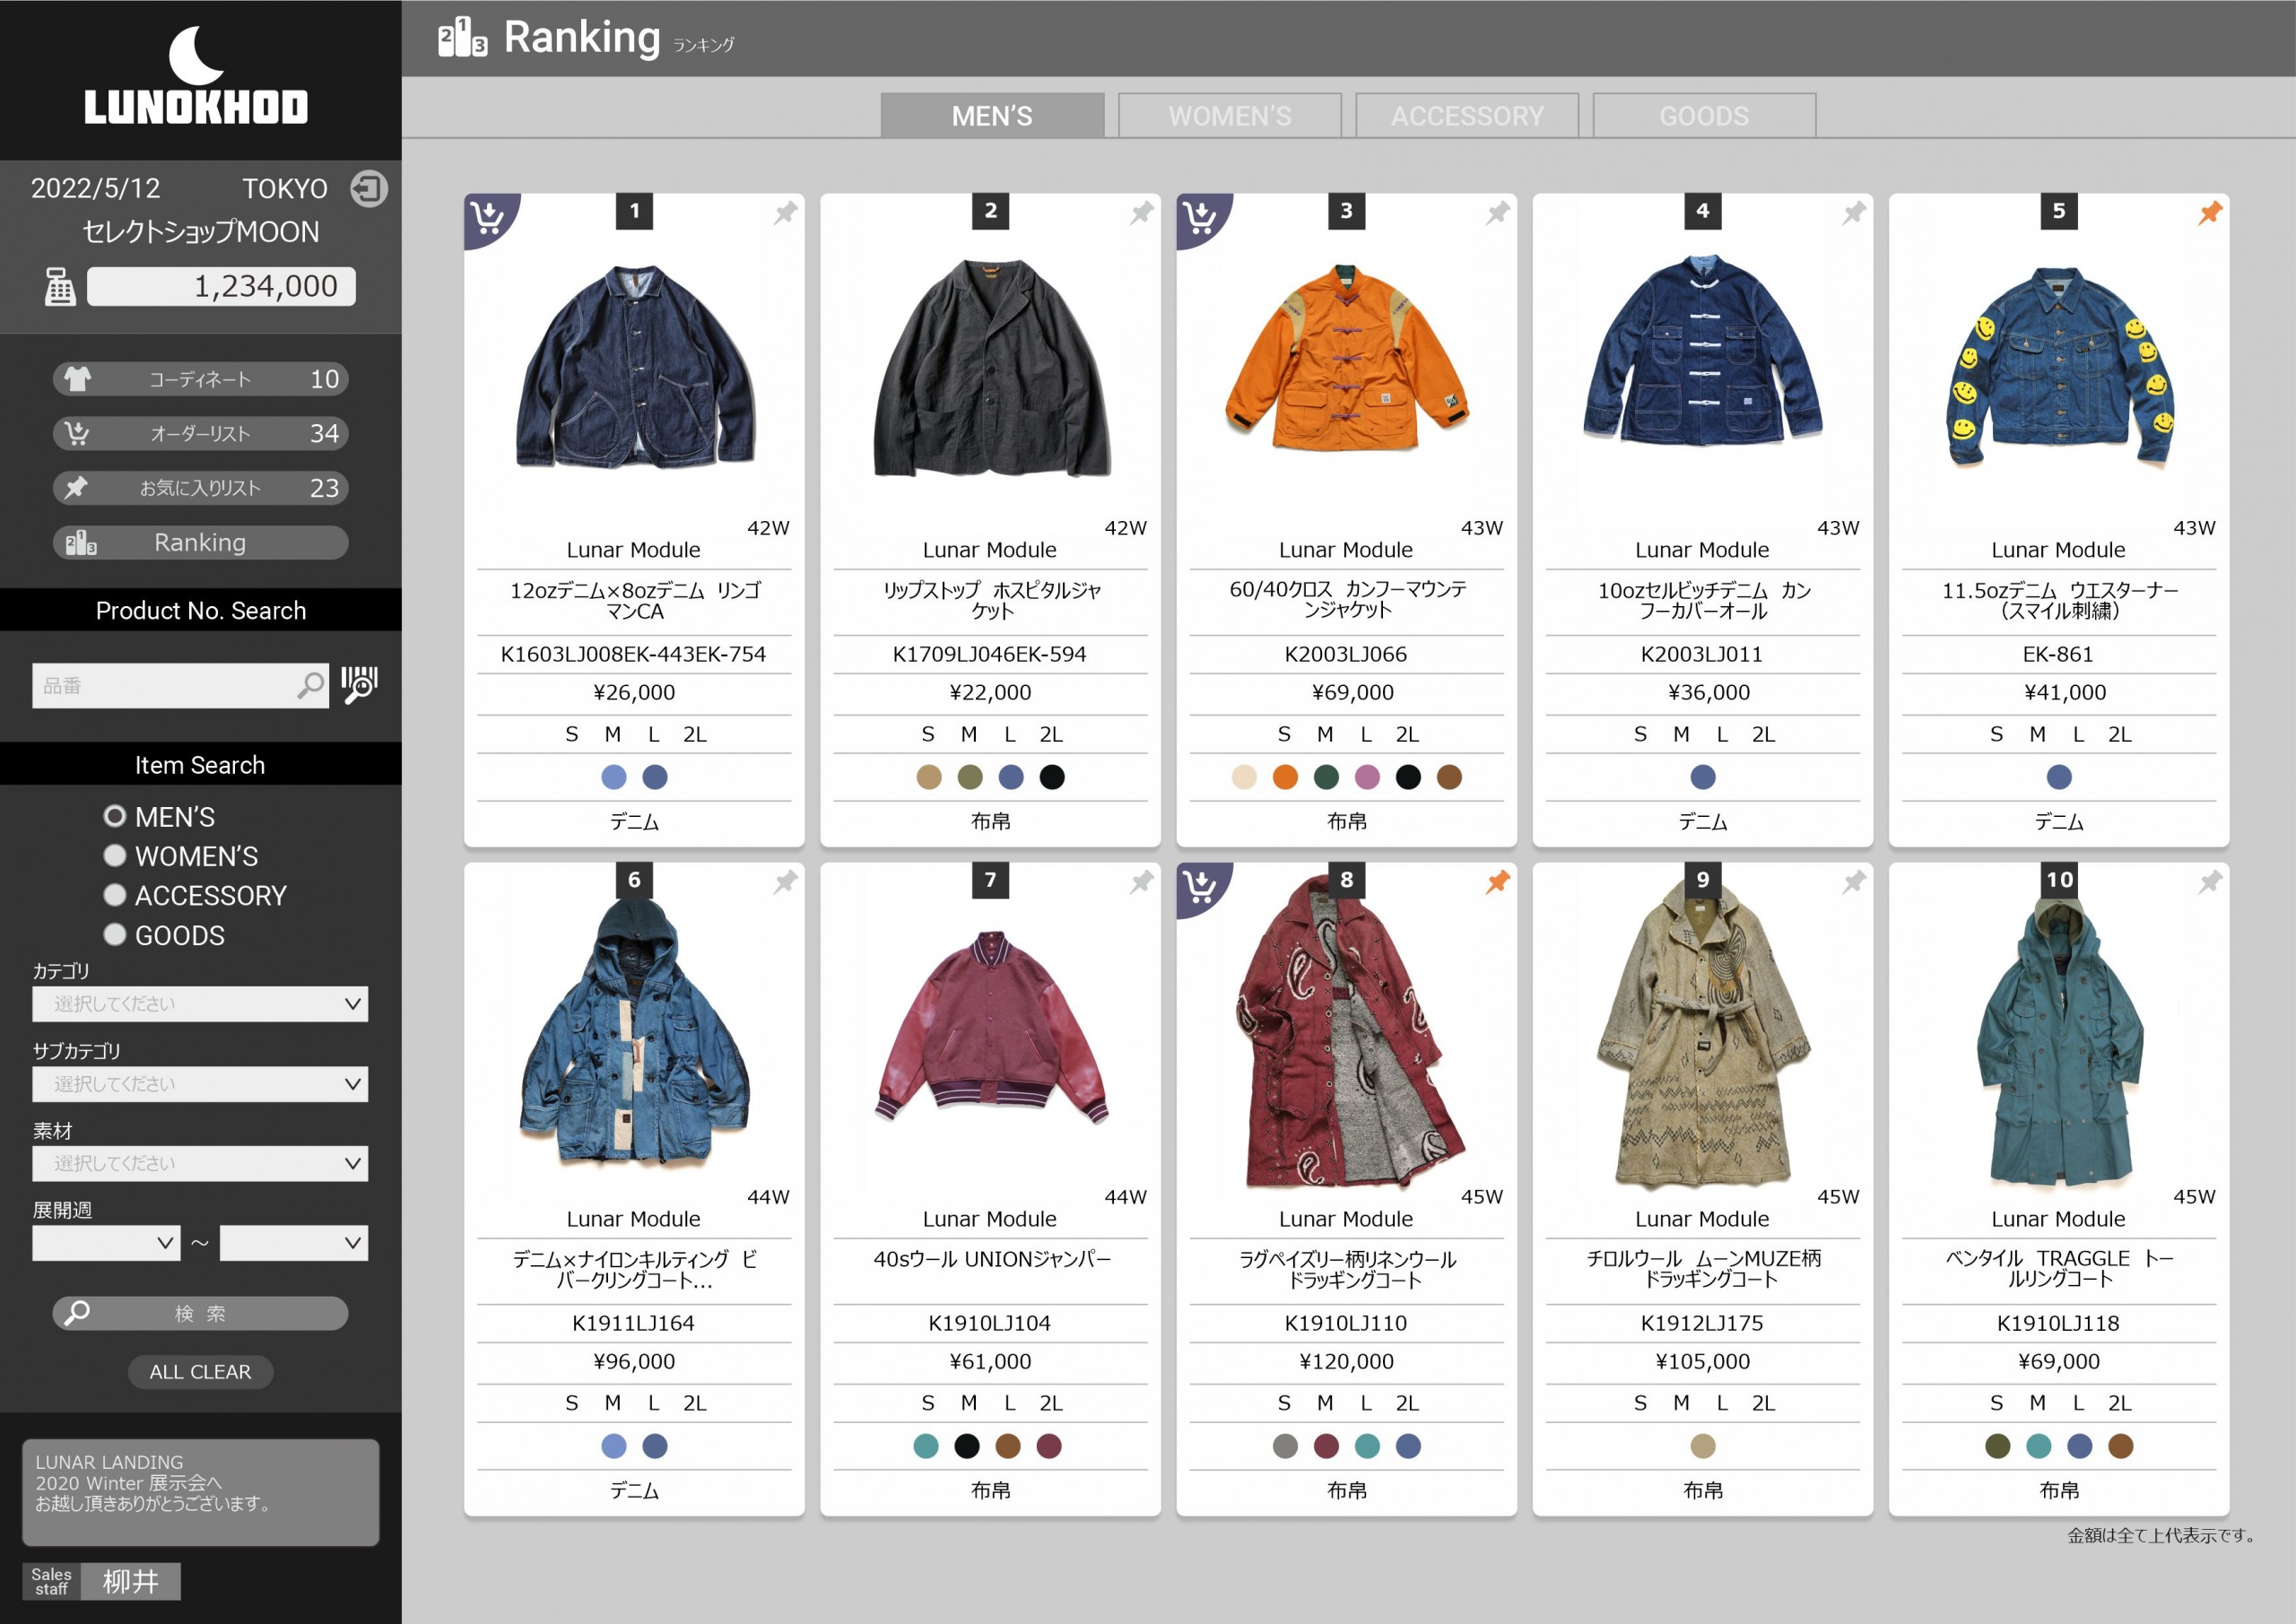Select the beige swatch on rank 9 card
This screenshot has height=1624, width=2296.
(x=1703, y=1446)
